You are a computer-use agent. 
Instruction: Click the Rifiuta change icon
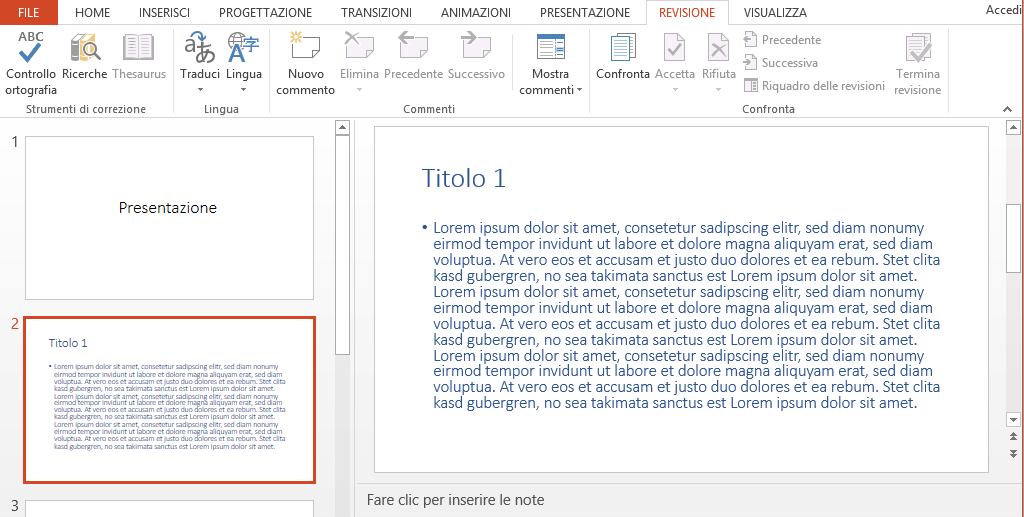(718, 48)
